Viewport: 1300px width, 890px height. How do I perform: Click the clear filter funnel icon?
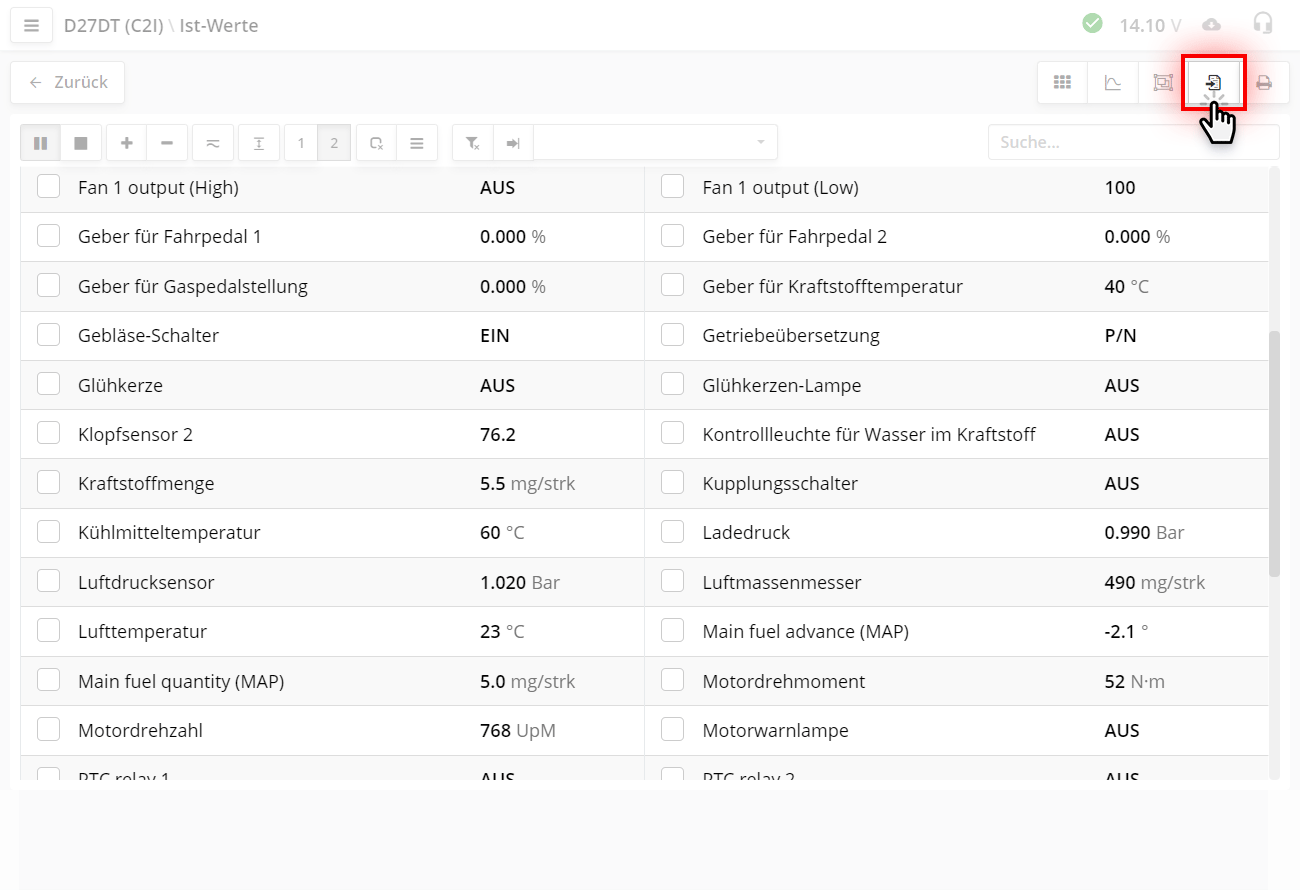pos(473,143)
